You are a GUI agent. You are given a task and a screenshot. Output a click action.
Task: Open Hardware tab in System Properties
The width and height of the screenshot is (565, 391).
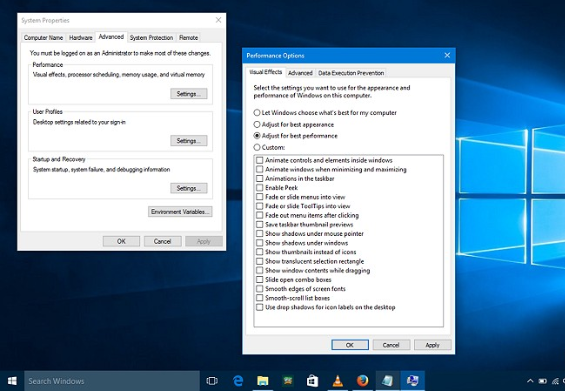point(81,37)
